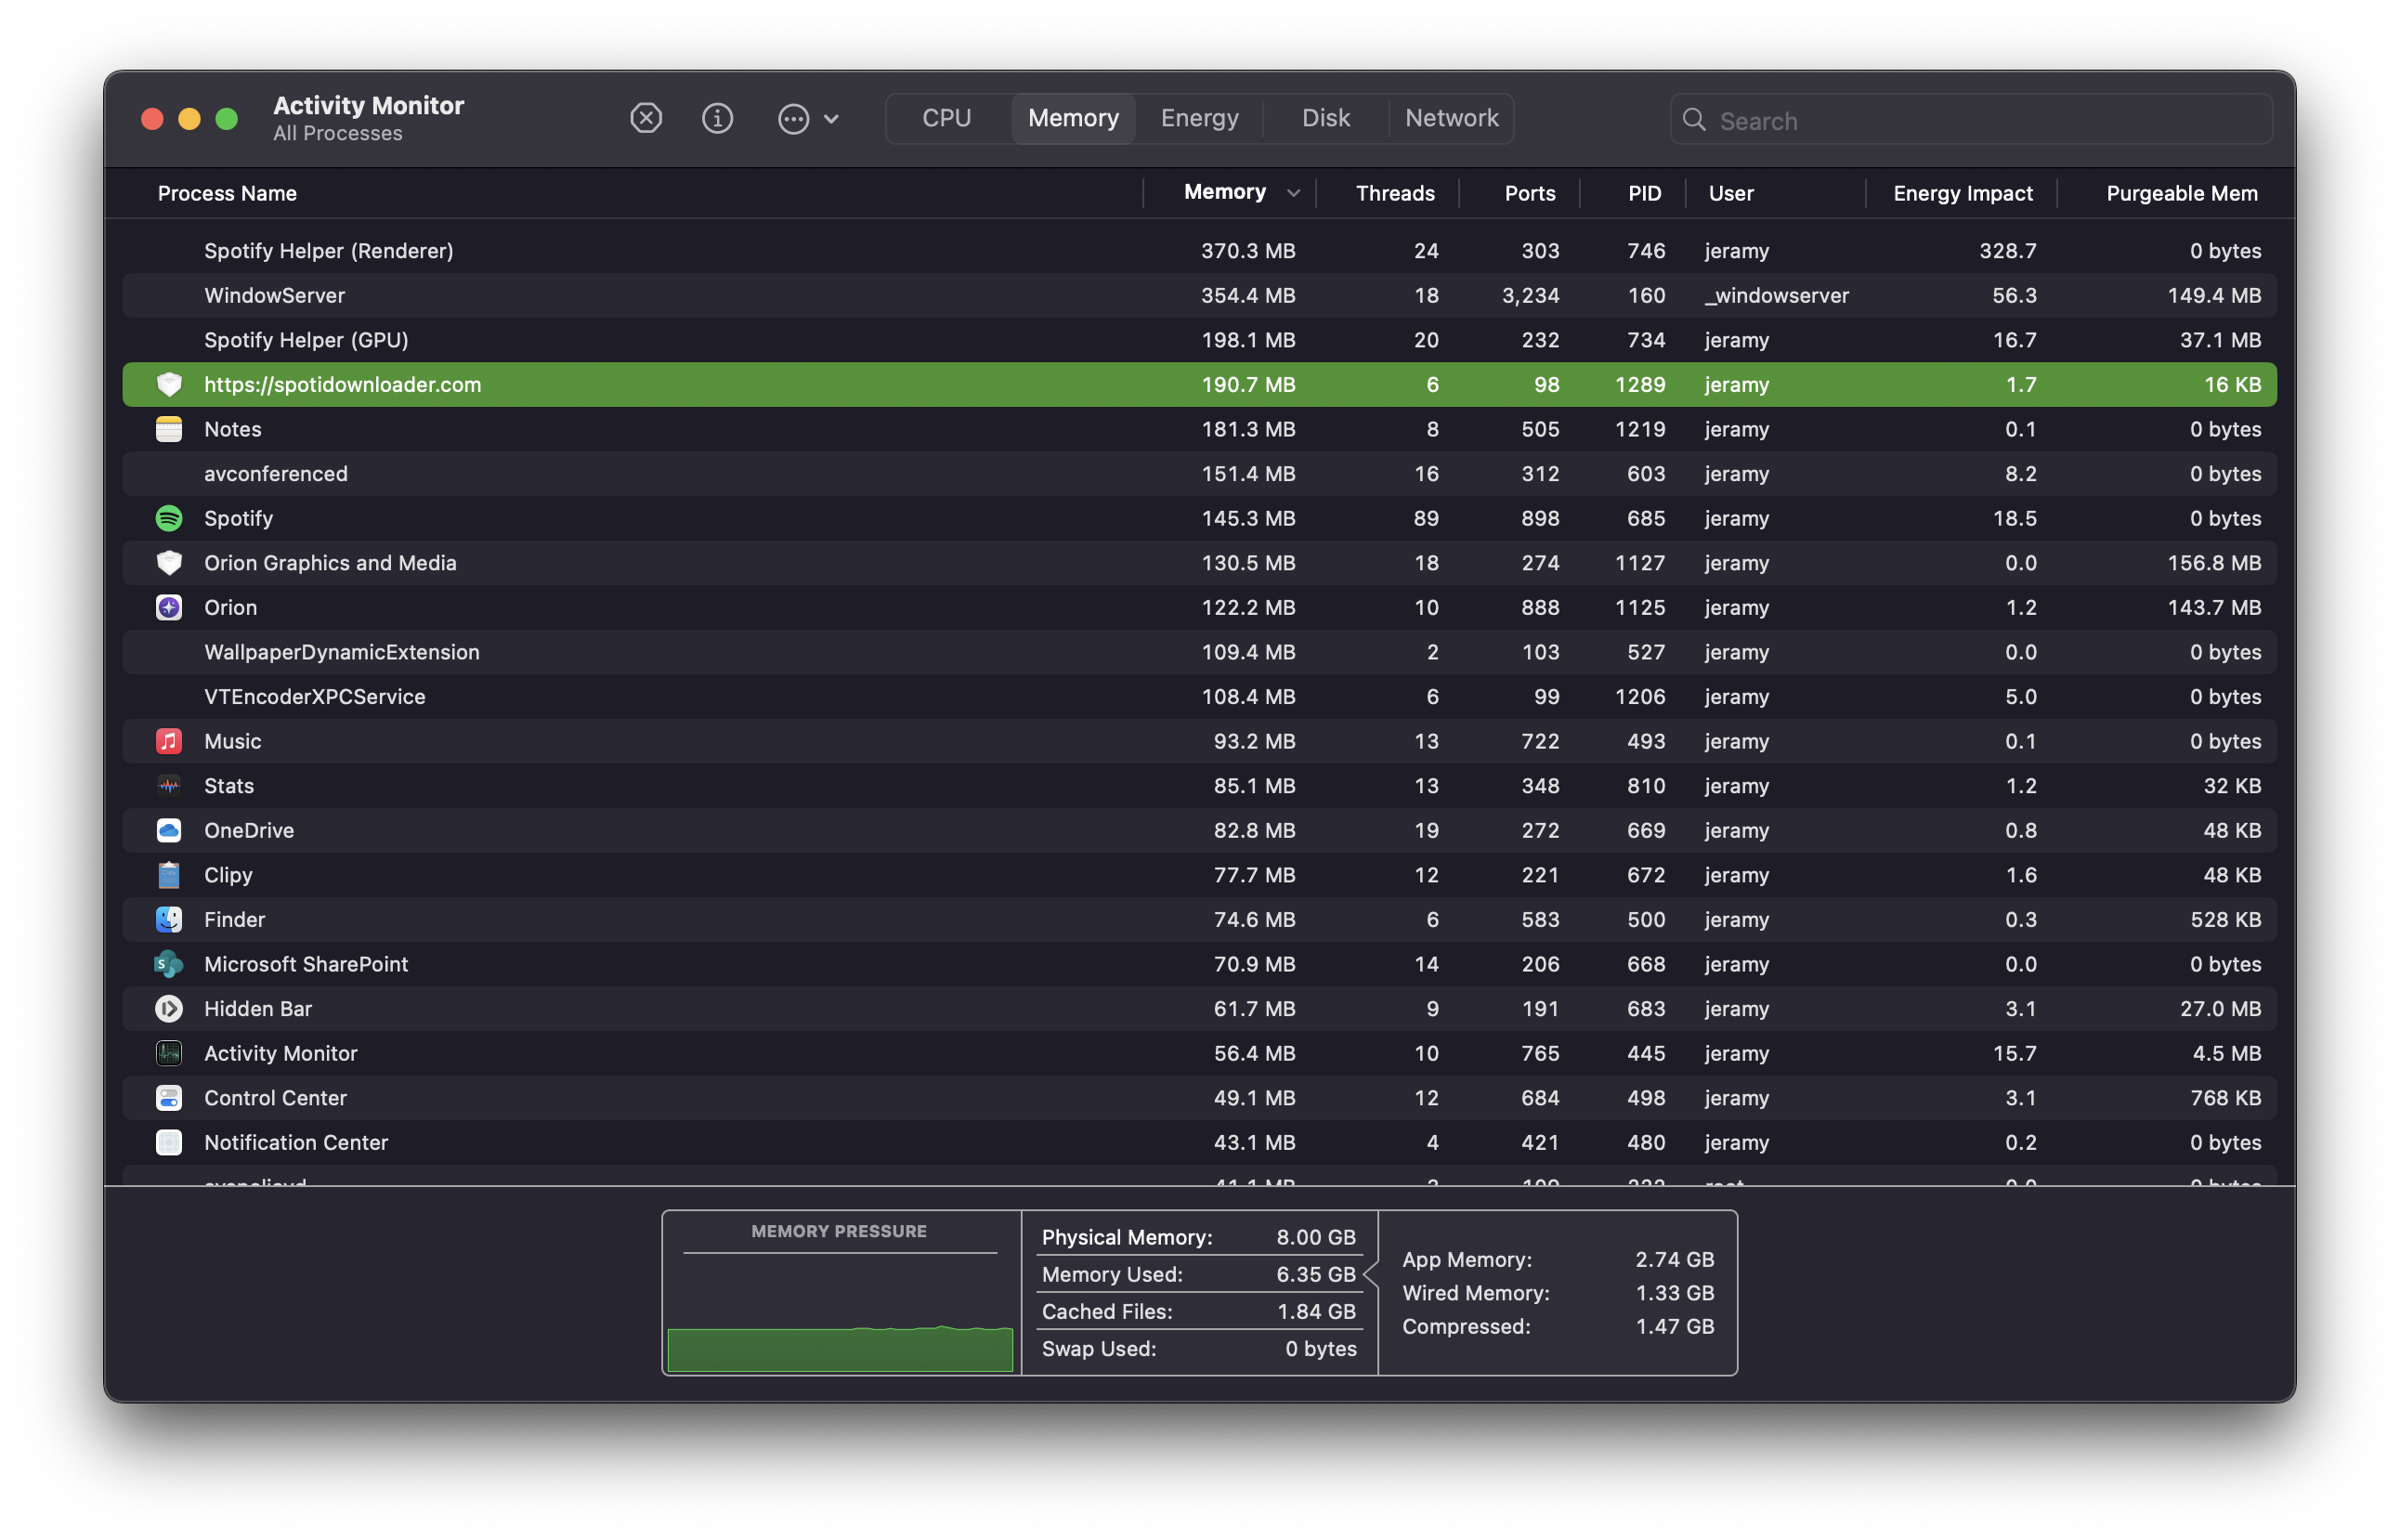Sort by Purgeable Mem column header
The height and width of the screenshot is (1540, 2400).
tap(2181, 193)
